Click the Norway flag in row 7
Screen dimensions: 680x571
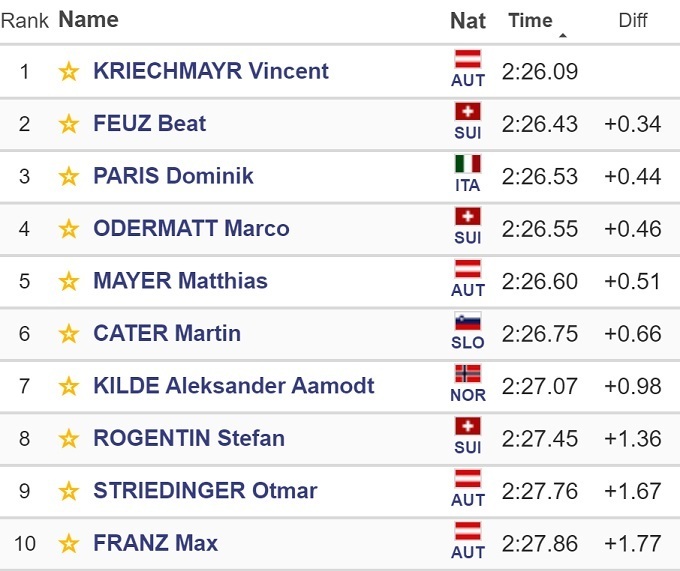468,374
